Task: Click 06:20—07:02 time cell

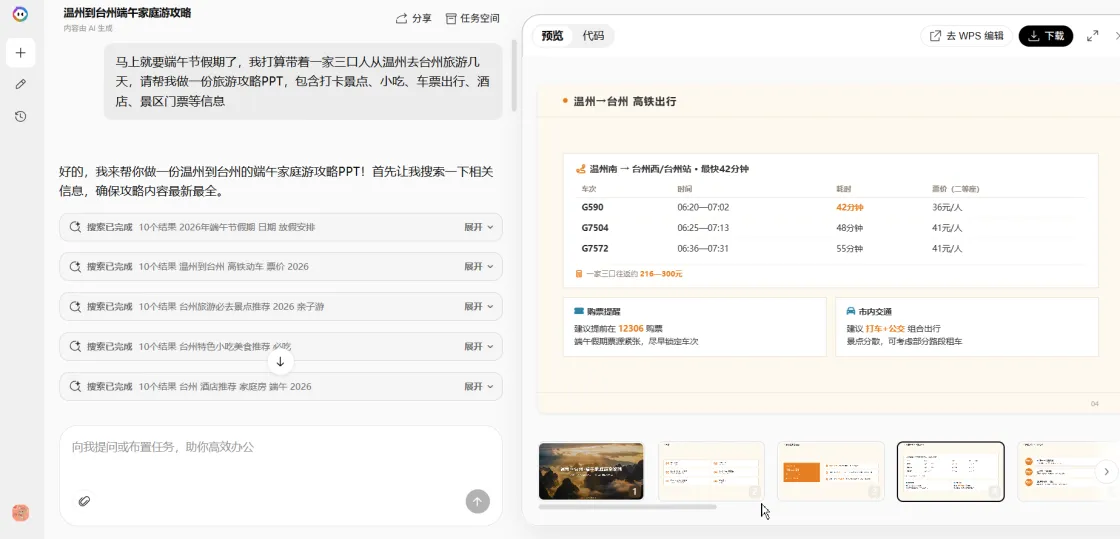Action: pyautogui.click(x=703, y=208)
